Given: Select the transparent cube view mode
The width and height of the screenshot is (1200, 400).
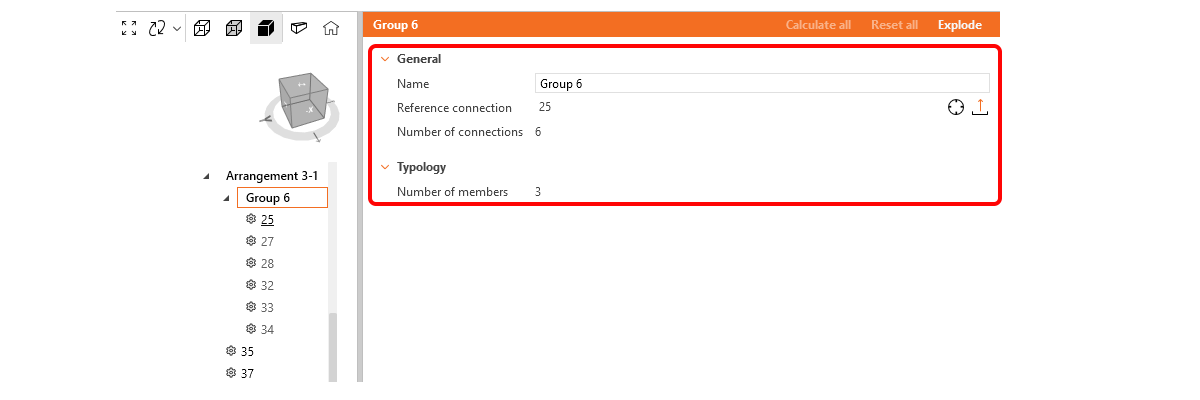Looking at the screenshot, I should [234, 28].
